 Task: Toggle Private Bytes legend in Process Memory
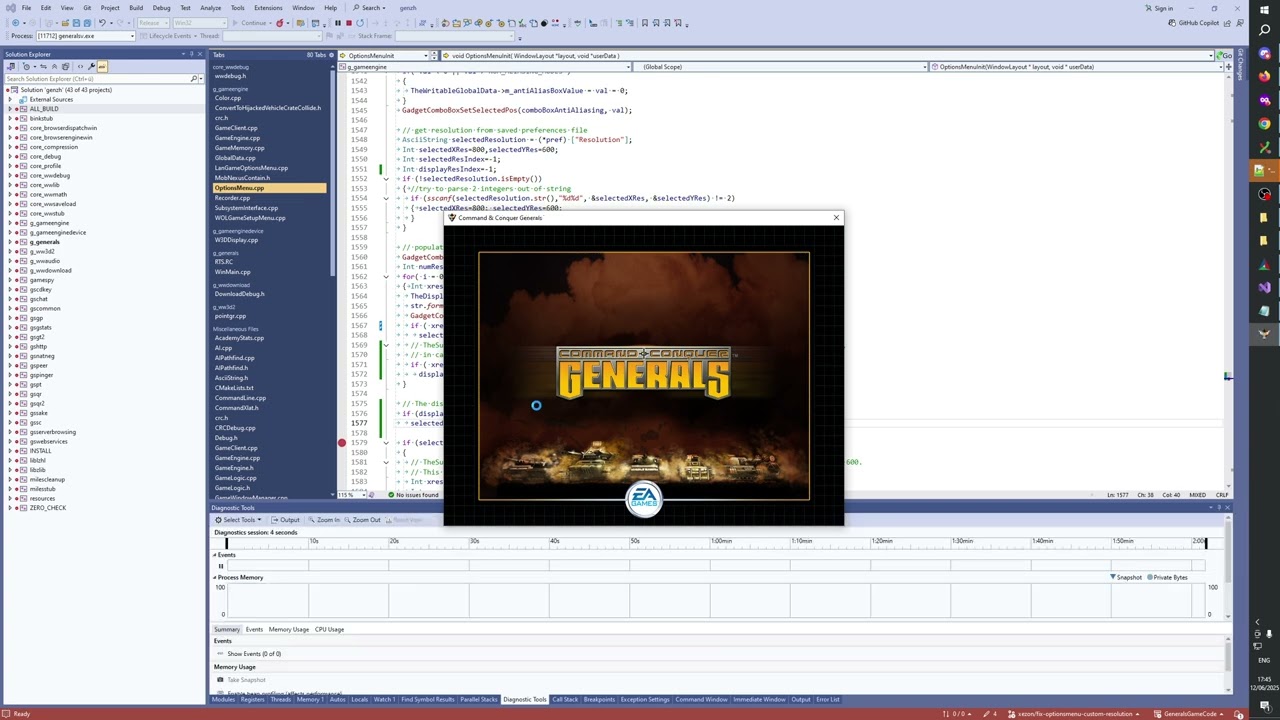click(x=1168, y=577)
